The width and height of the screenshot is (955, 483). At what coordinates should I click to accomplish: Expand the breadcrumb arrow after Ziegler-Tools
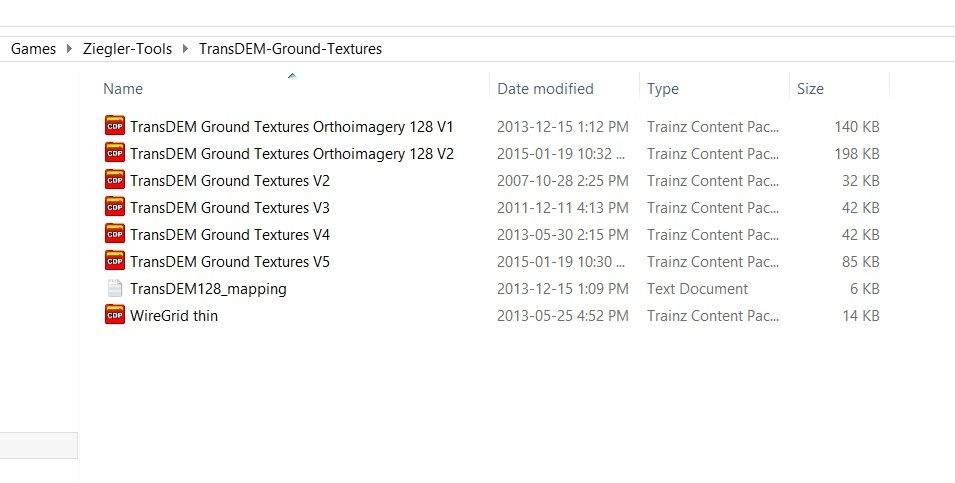[186, 48]
